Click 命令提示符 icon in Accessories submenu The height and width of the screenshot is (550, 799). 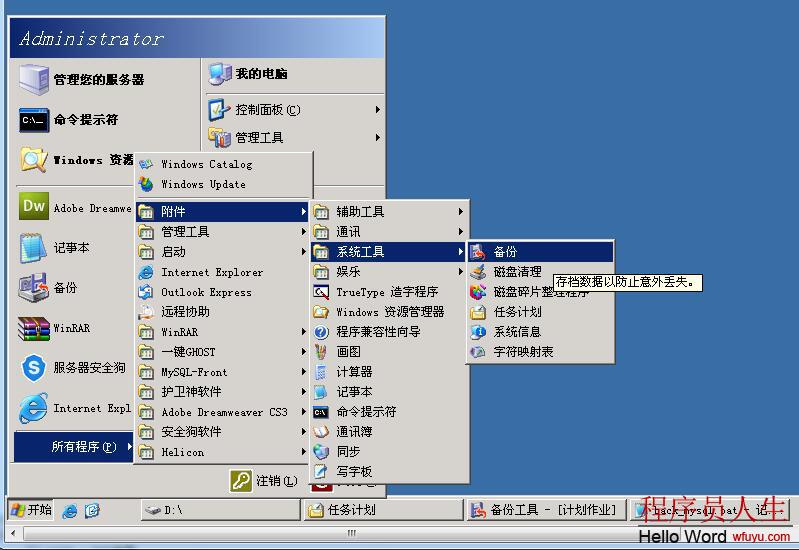click(321, 412)
